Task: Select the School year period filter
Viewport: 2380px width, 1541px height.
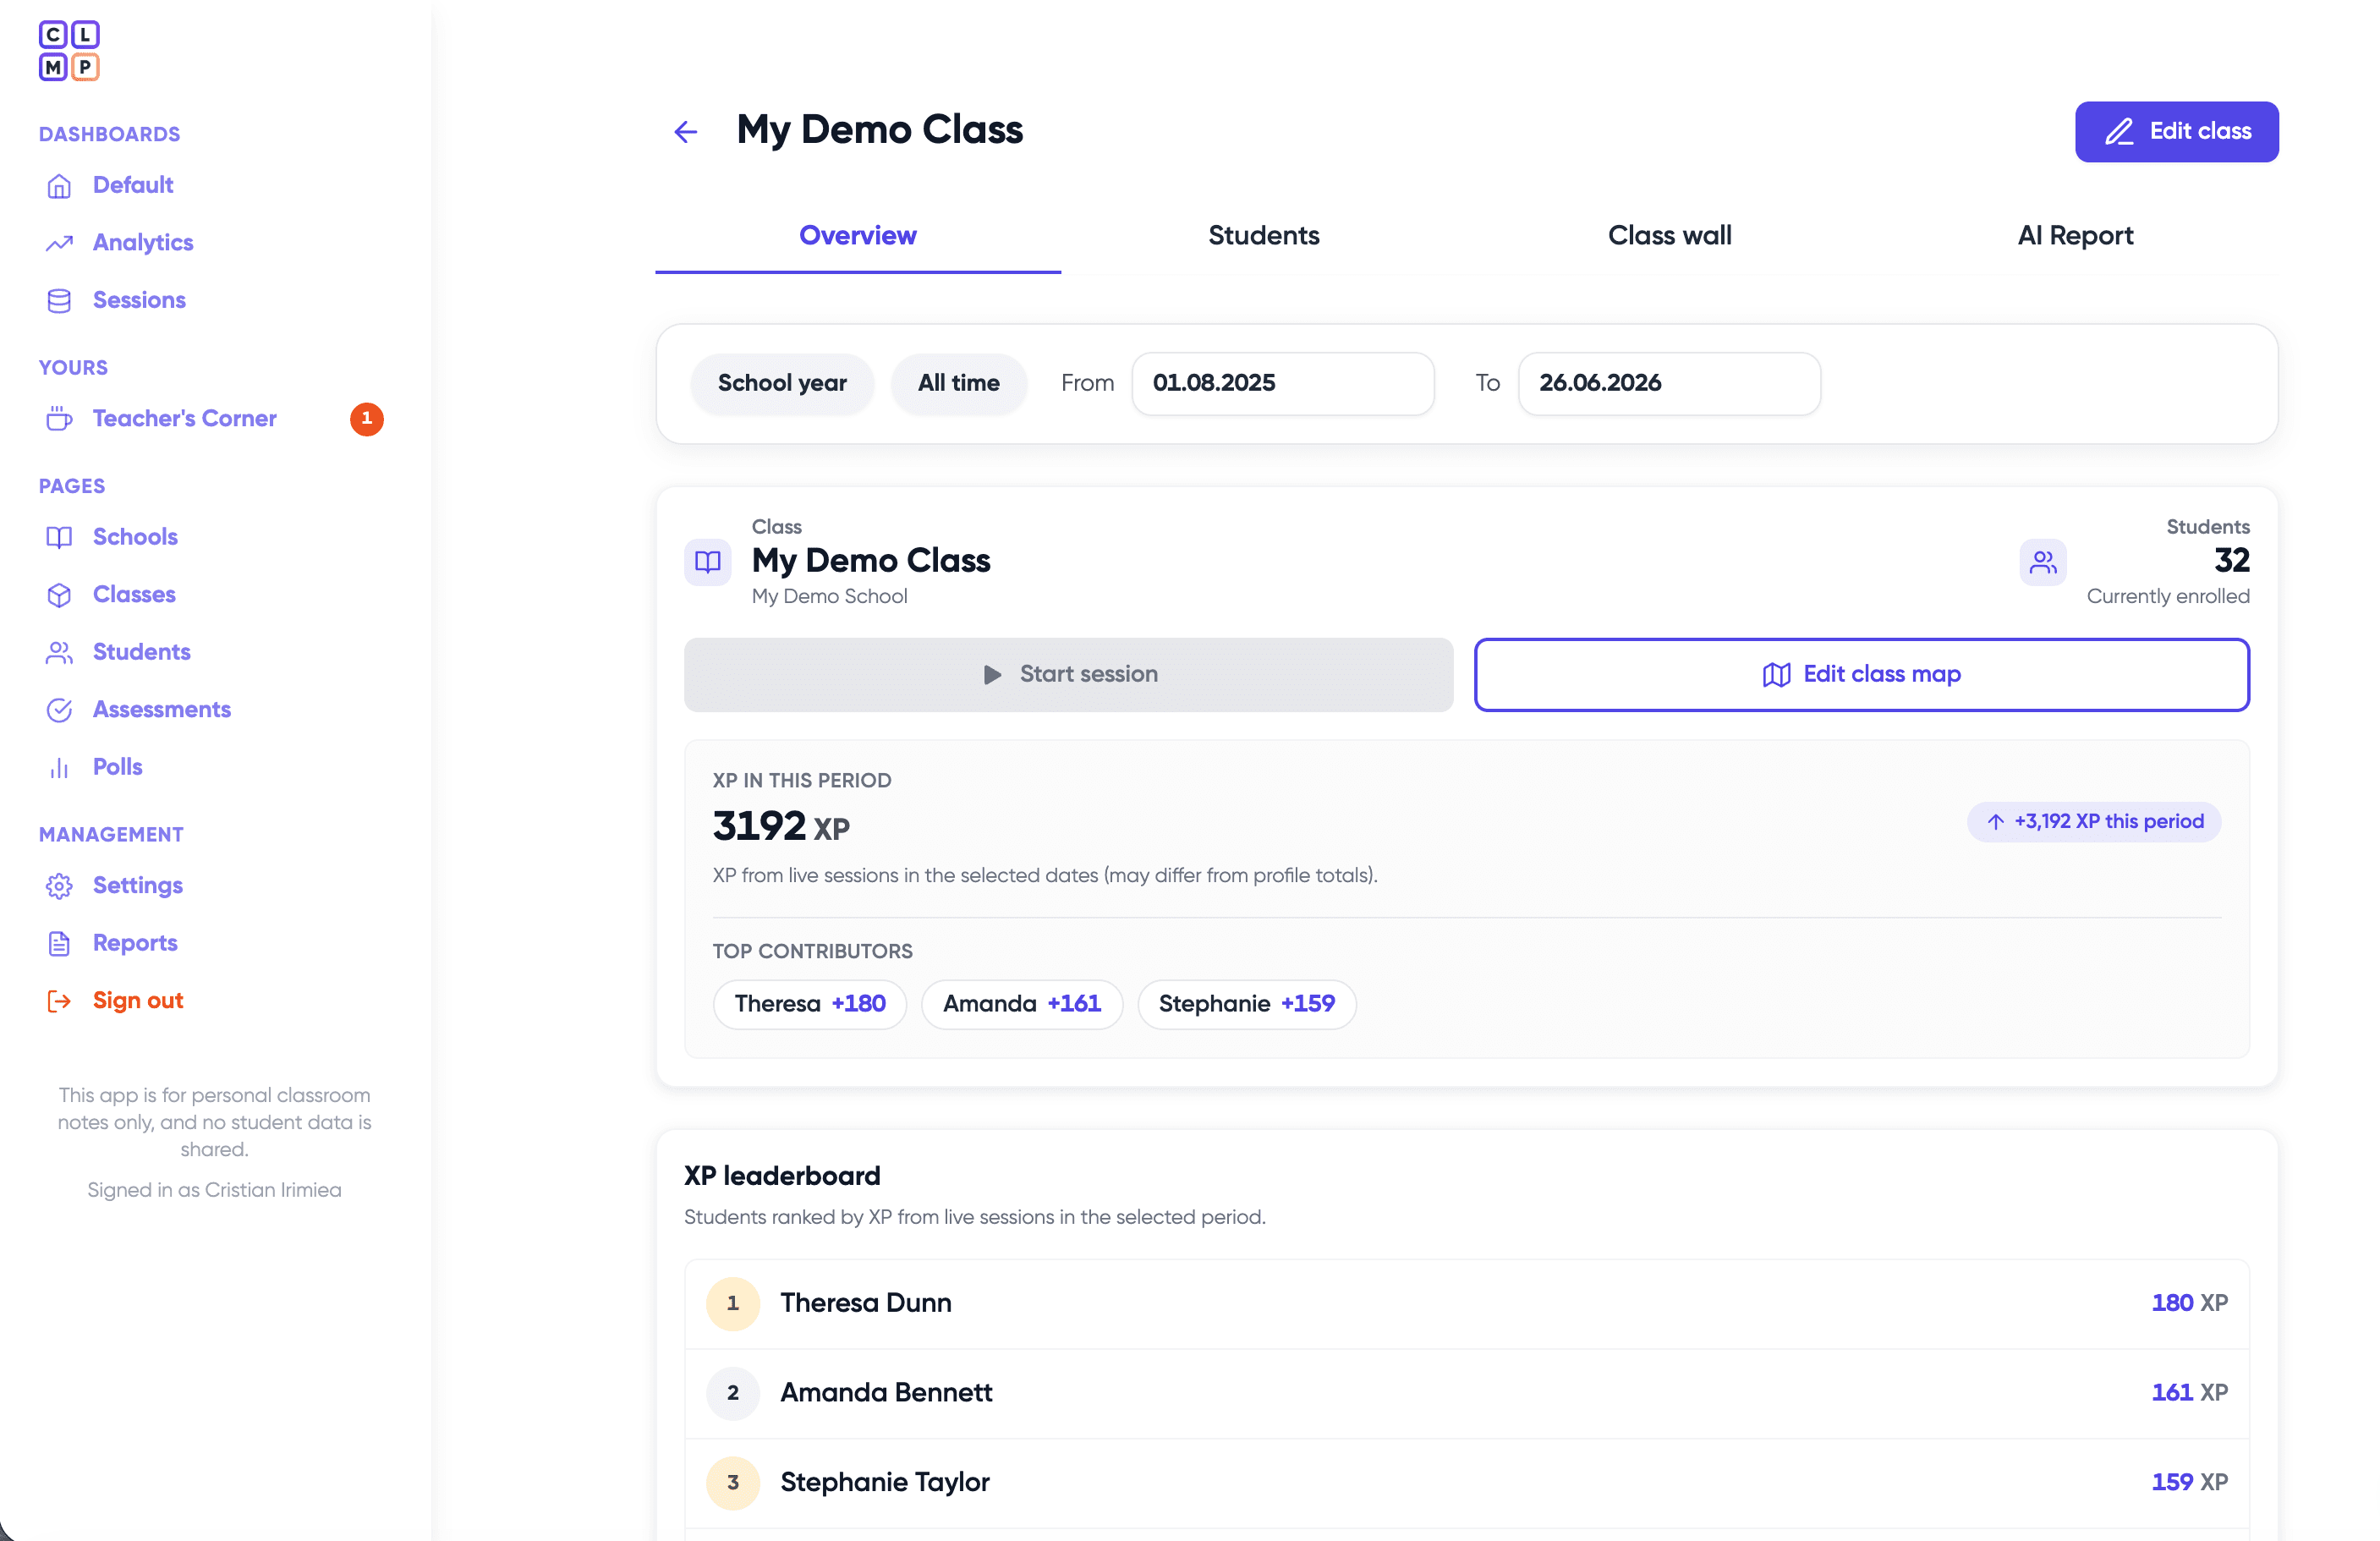Action: point(782,383)
